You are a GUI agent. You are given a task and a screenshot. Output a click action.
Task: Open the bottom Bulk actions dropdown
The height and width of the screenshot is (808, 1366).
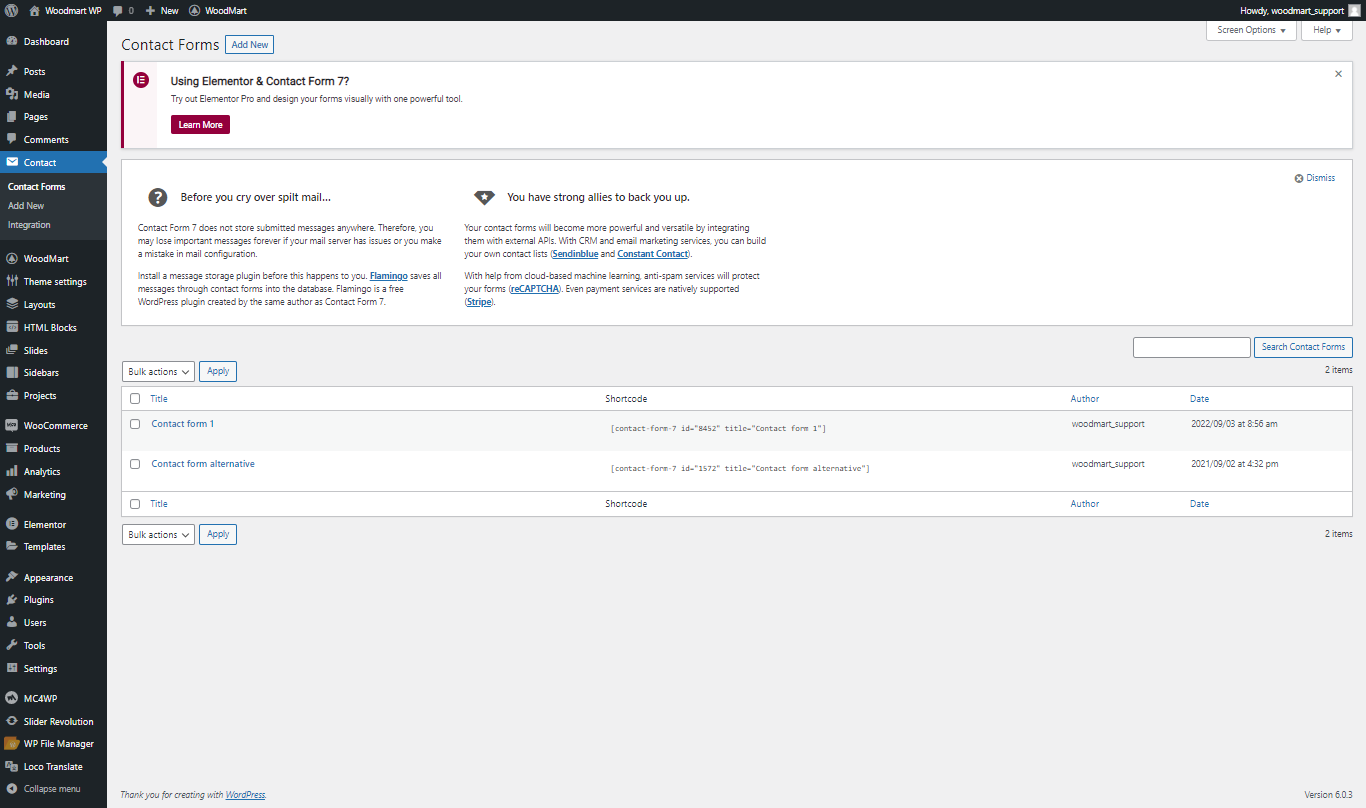pos(158,535)
